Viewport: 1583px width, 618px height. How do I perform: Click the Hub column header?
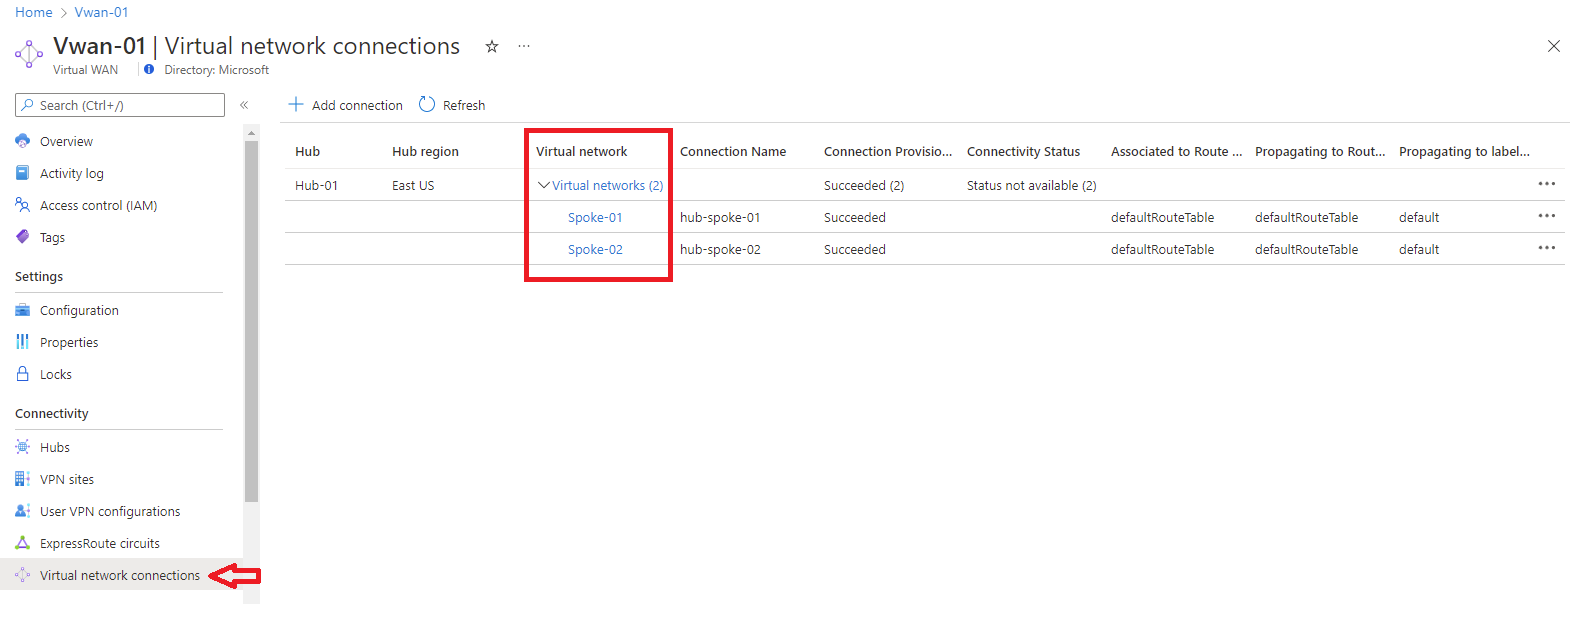click(x=308, y=152)
